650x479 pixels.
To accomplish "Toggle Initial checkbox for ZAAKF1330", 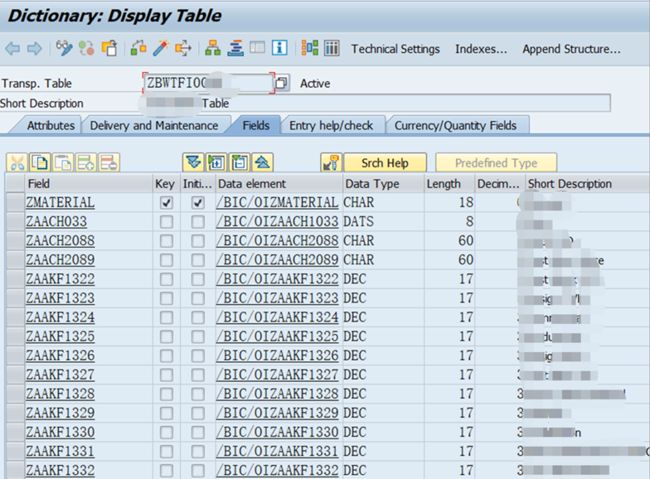I will pyautogui.click(x=198, y=433).
